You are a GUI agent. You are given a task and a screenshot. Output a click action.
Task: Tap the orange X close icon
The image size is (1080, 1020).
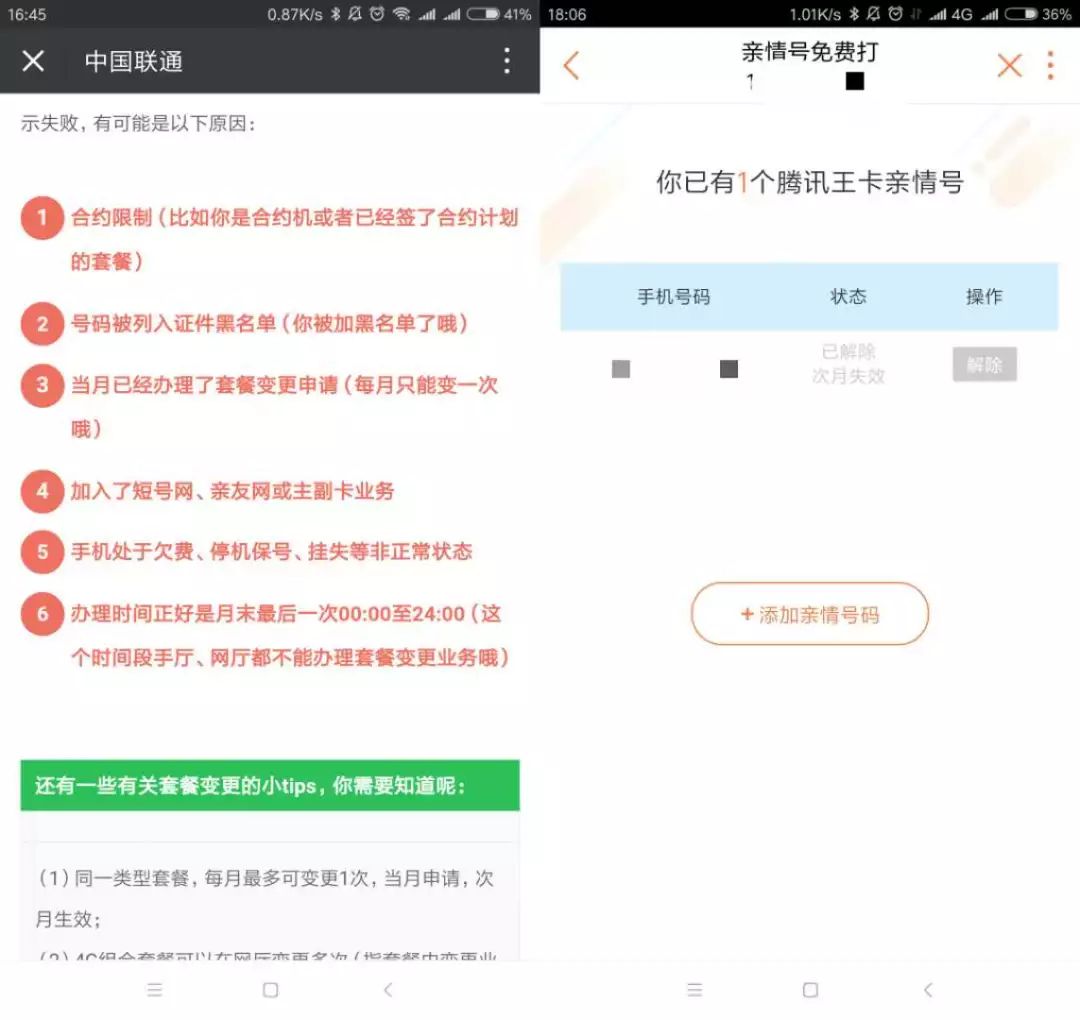point(1009,66)
